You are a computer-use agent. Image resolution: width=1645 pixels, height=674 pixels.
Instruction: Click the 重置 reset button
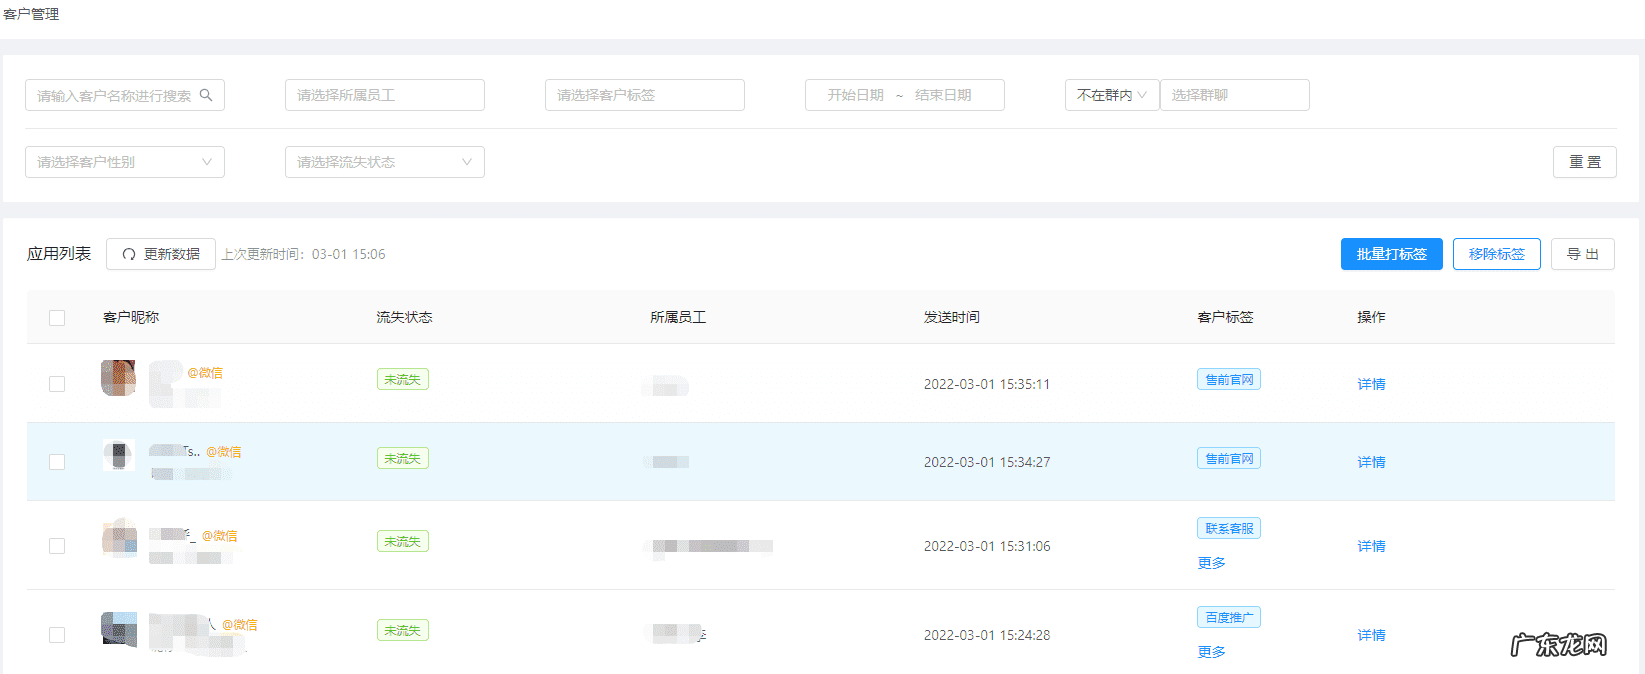[1585, 162]
